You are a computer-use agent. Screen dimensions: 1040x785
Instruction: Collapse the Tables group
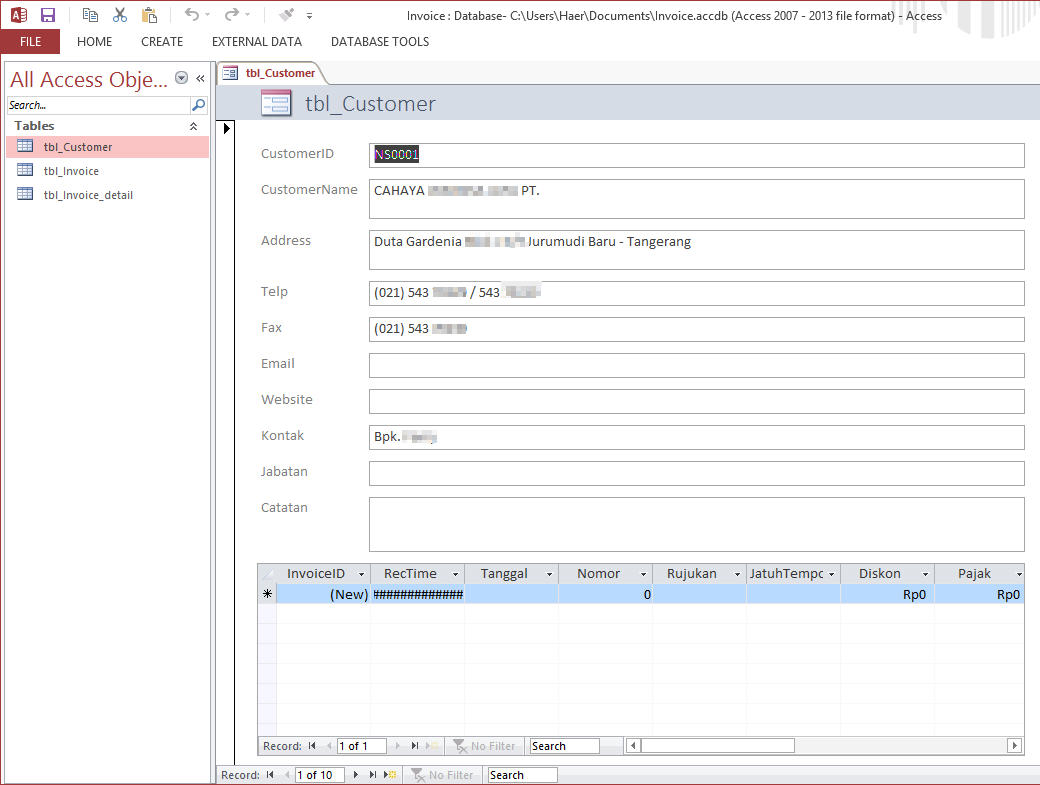pos(194,126)
